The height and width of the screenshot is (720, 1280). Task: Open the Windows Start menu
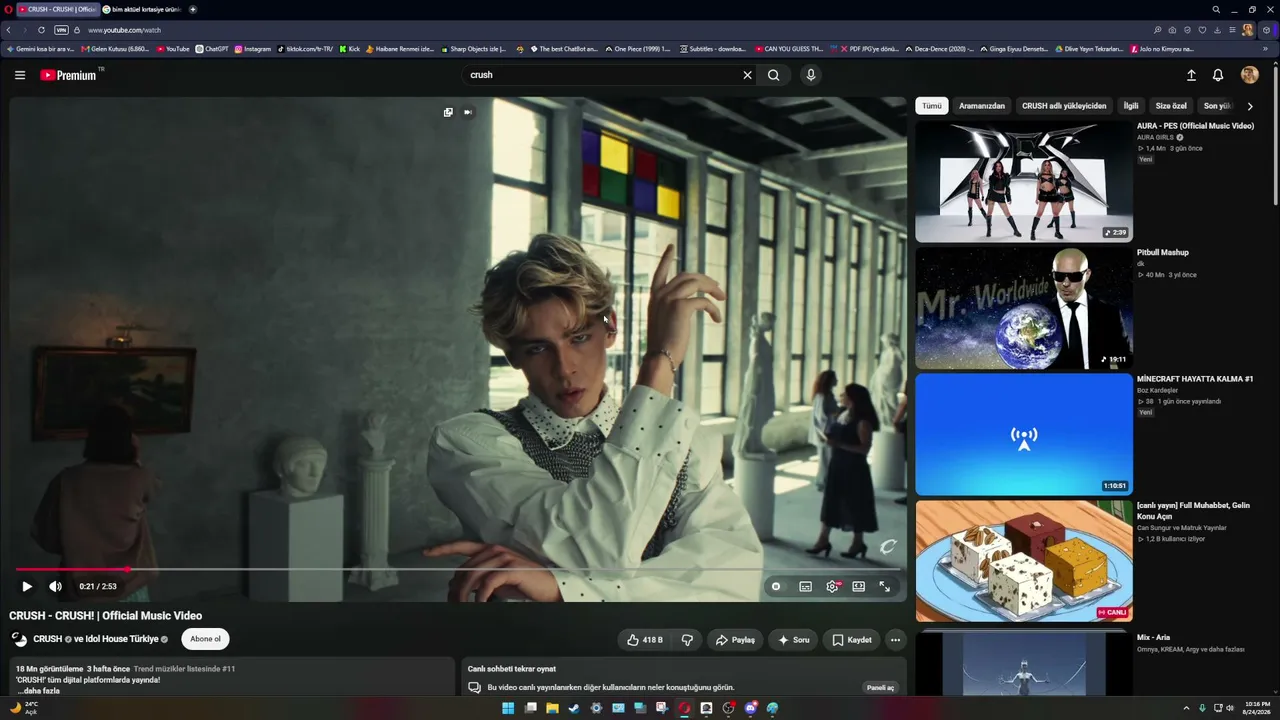(x=508, y=708)
